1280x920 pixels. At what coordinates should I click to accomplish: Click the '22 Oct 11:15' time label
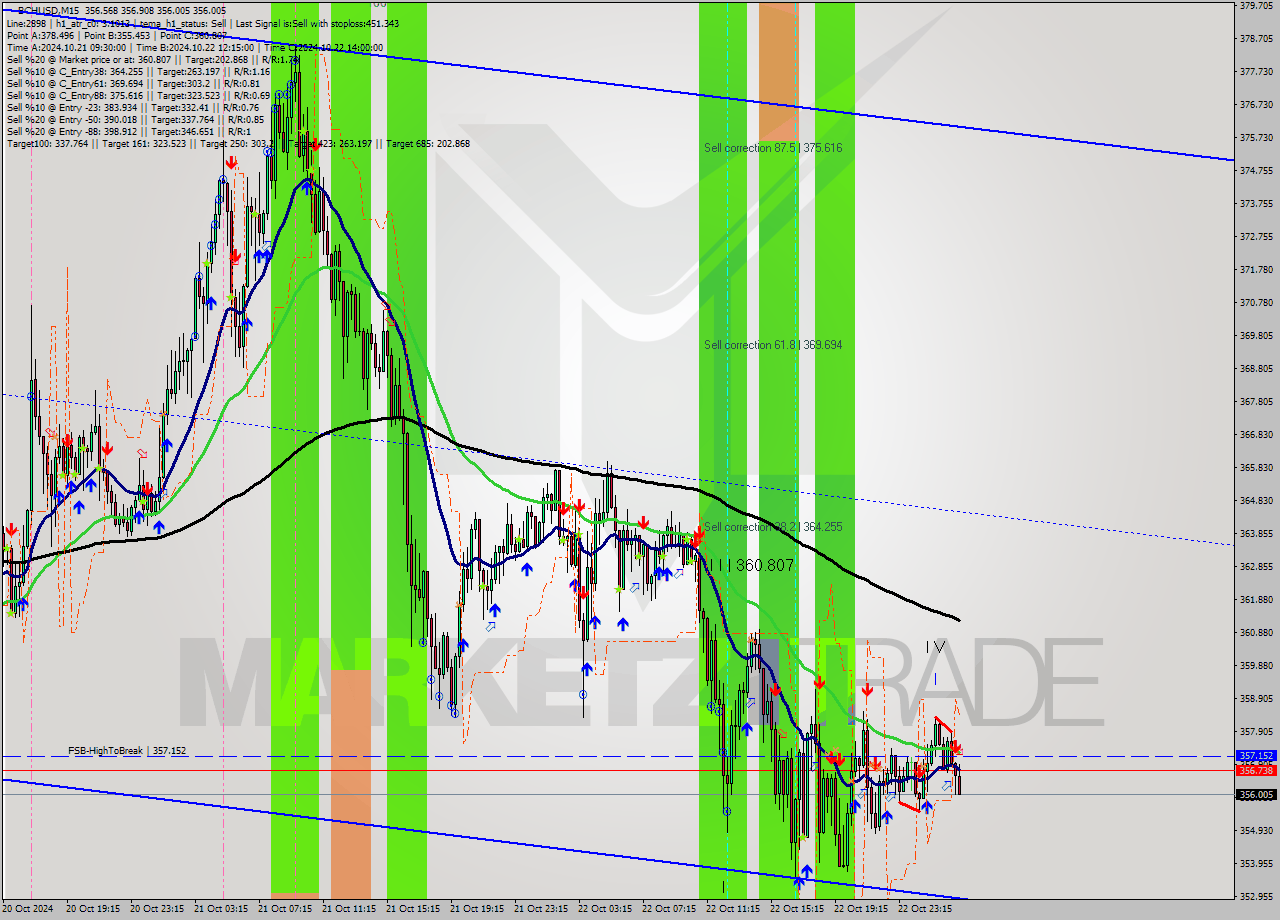[734, 909]
